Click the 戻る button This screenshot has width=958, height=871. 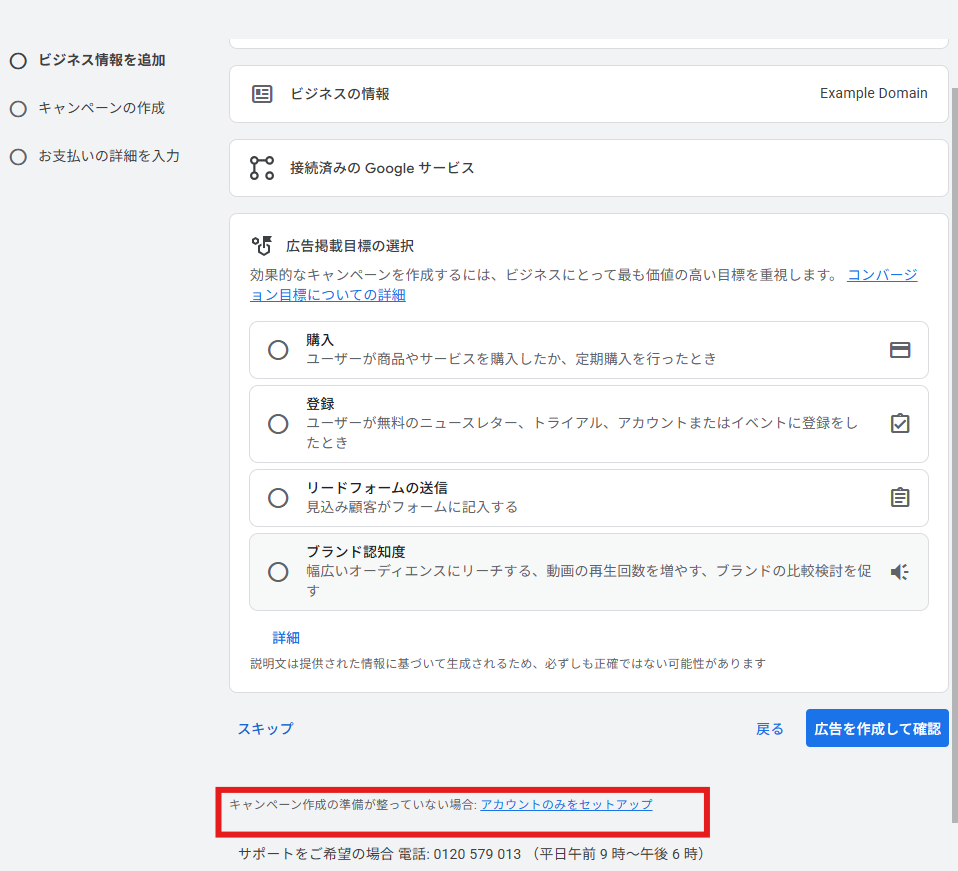769,729
